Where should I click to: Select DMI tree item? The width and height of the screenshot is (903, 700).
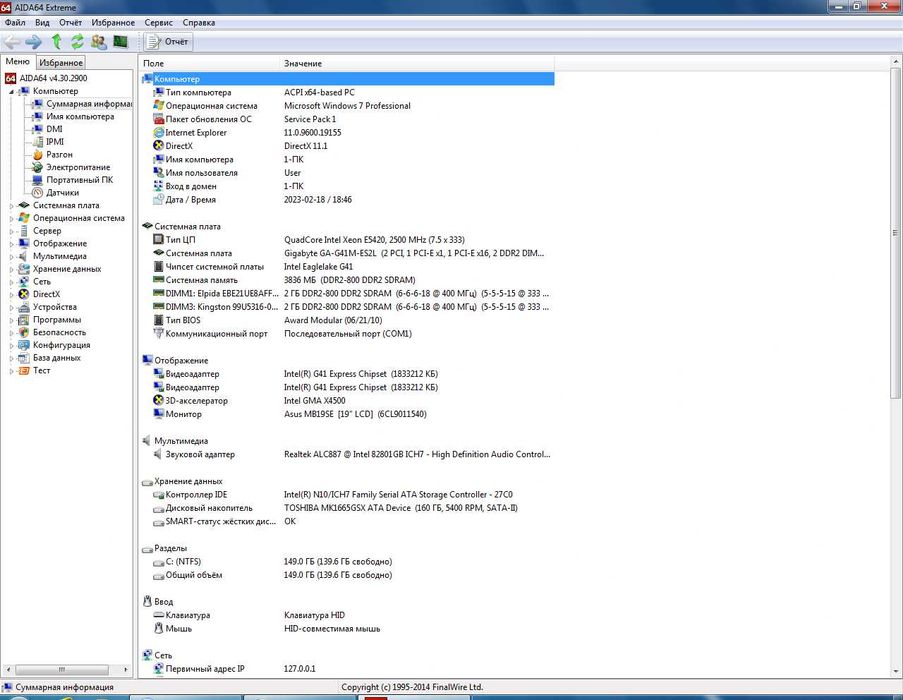[54, 130]
